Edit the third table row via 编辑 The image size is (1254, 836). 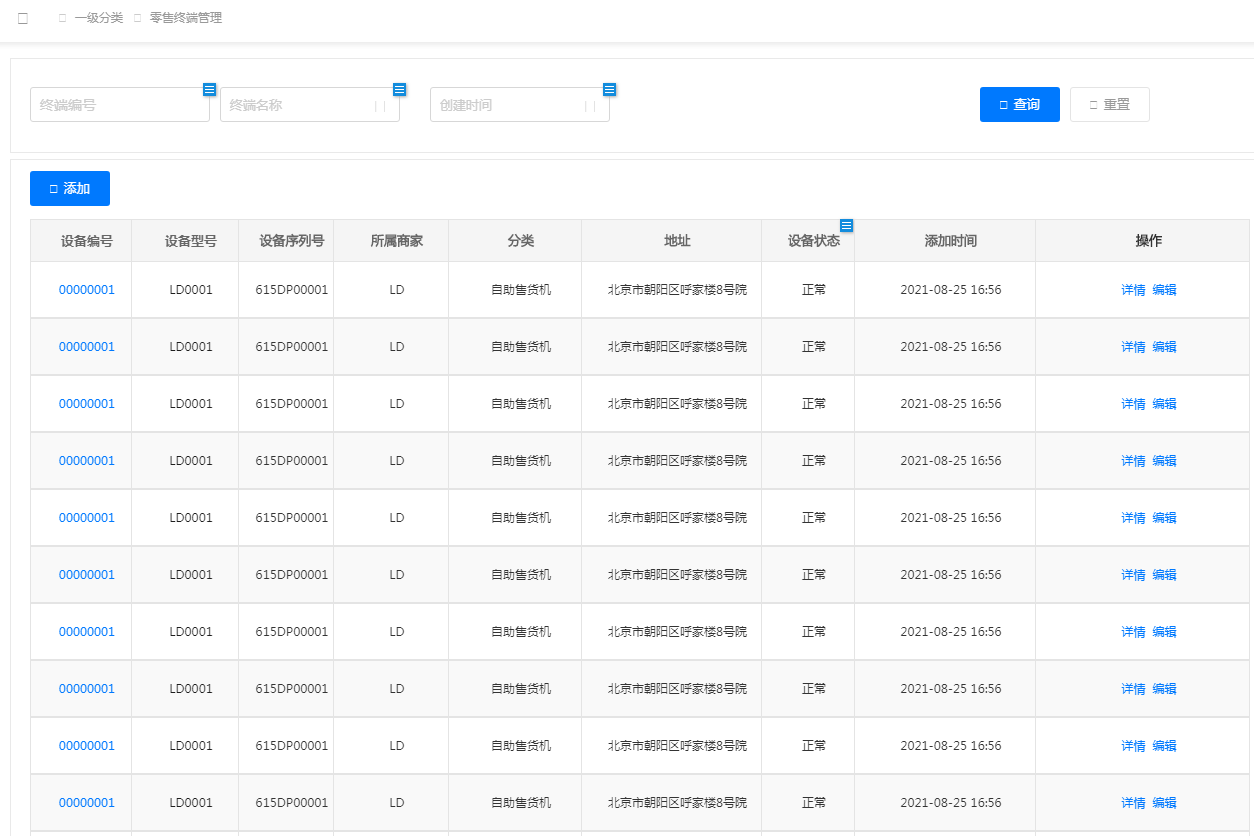(x=1164, y=404)
